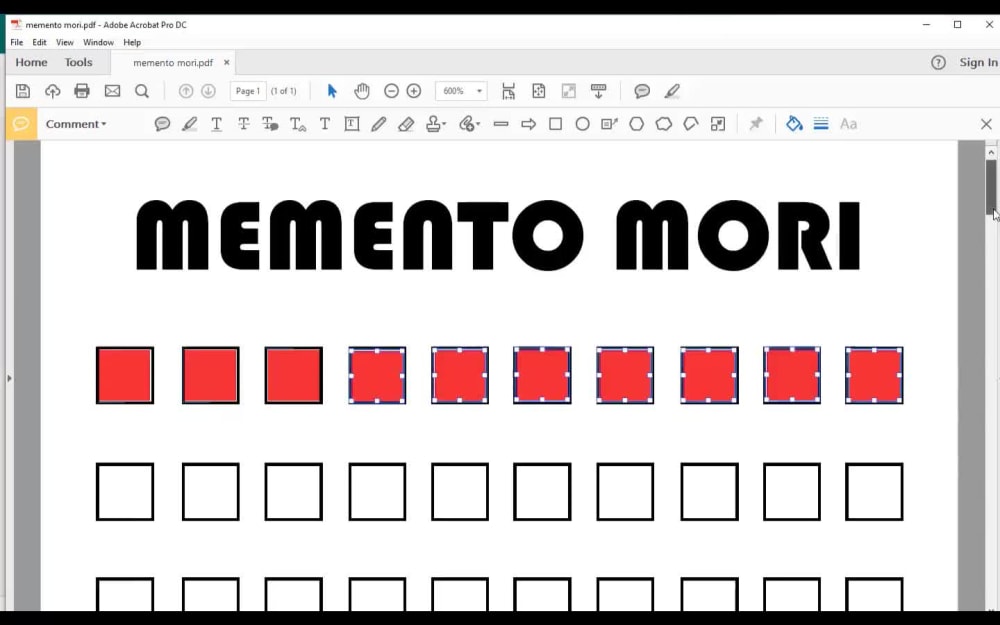The height and width of the screenshot is (625, 1000).
Task: Select the Eraser tool
Action: 406,124
